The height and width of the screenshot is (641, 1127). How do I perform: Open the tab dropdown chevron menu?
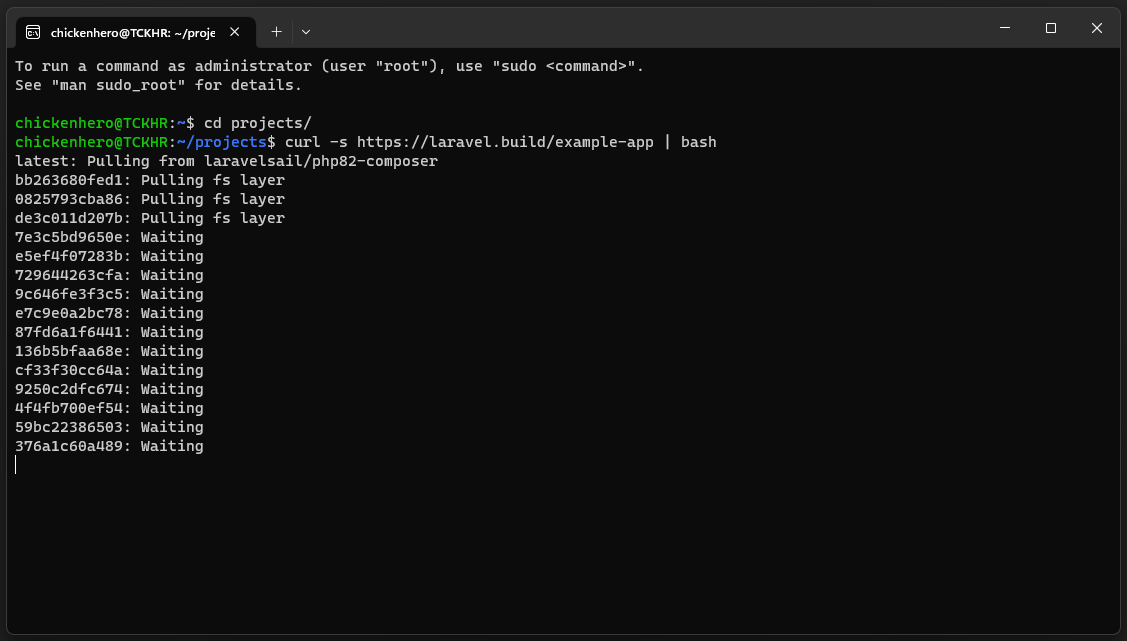pyautogui.click(x=306, y=31)
